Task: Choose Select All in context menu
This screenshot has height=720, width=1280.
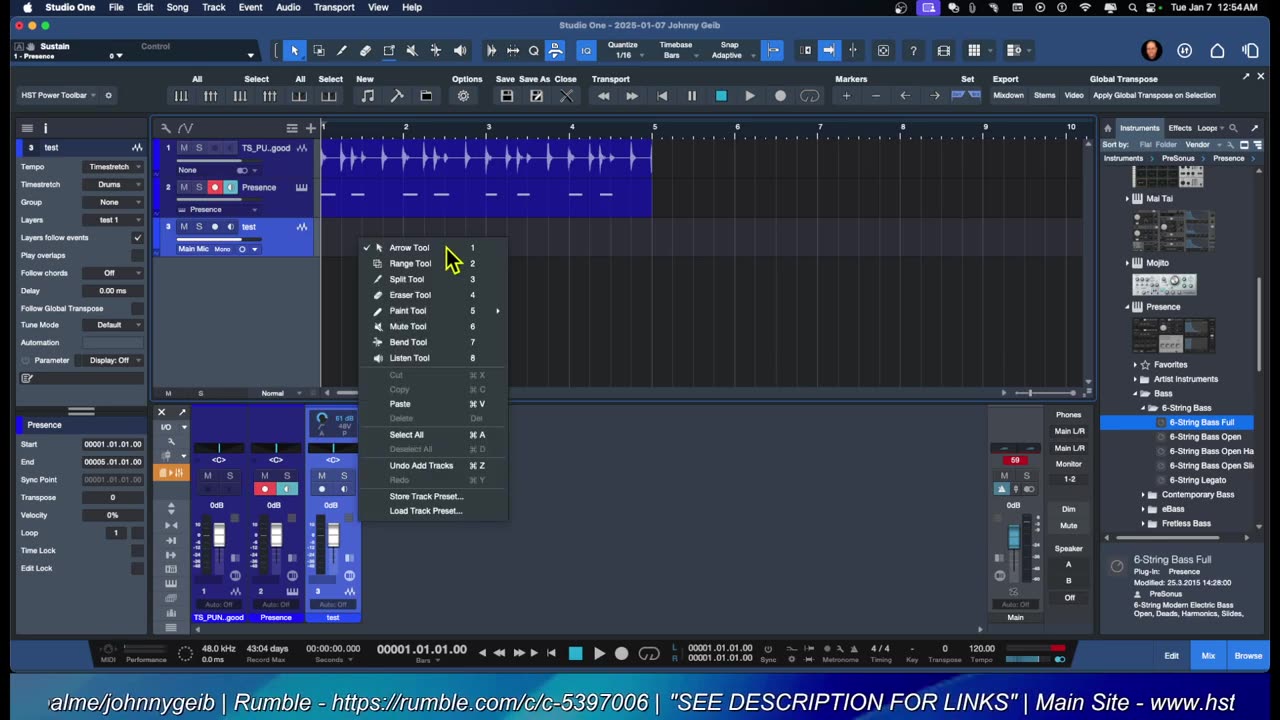Action: 407,435
